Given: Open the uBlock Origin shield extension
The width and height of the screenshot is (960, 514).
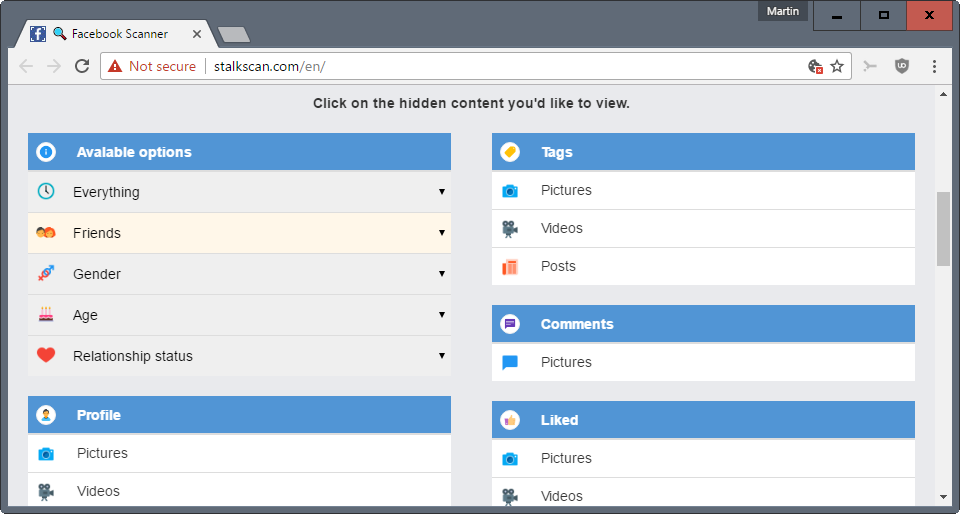Looking at the screenshot, I should coord(902,66).
